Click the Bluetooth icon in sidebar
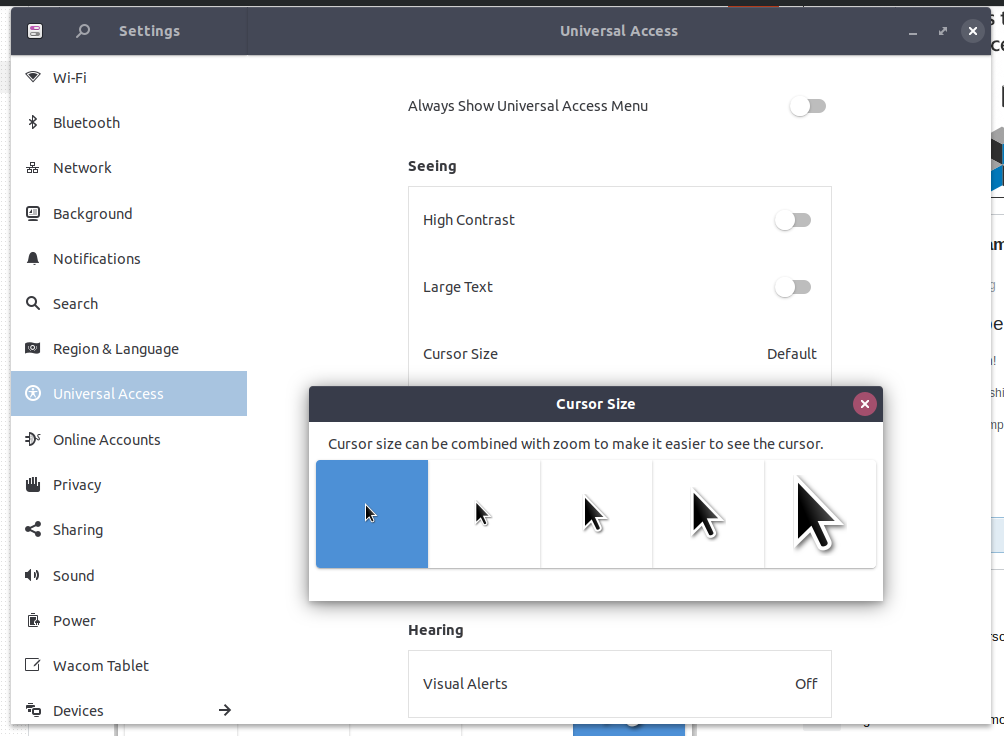This screenshot has width=1004, height=736. click(33, 122)
